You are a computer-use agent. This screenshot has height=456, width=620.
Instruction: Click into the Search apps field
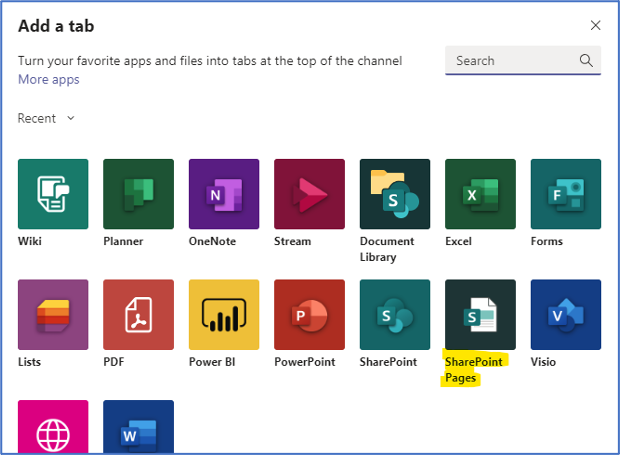pos(510,60)
